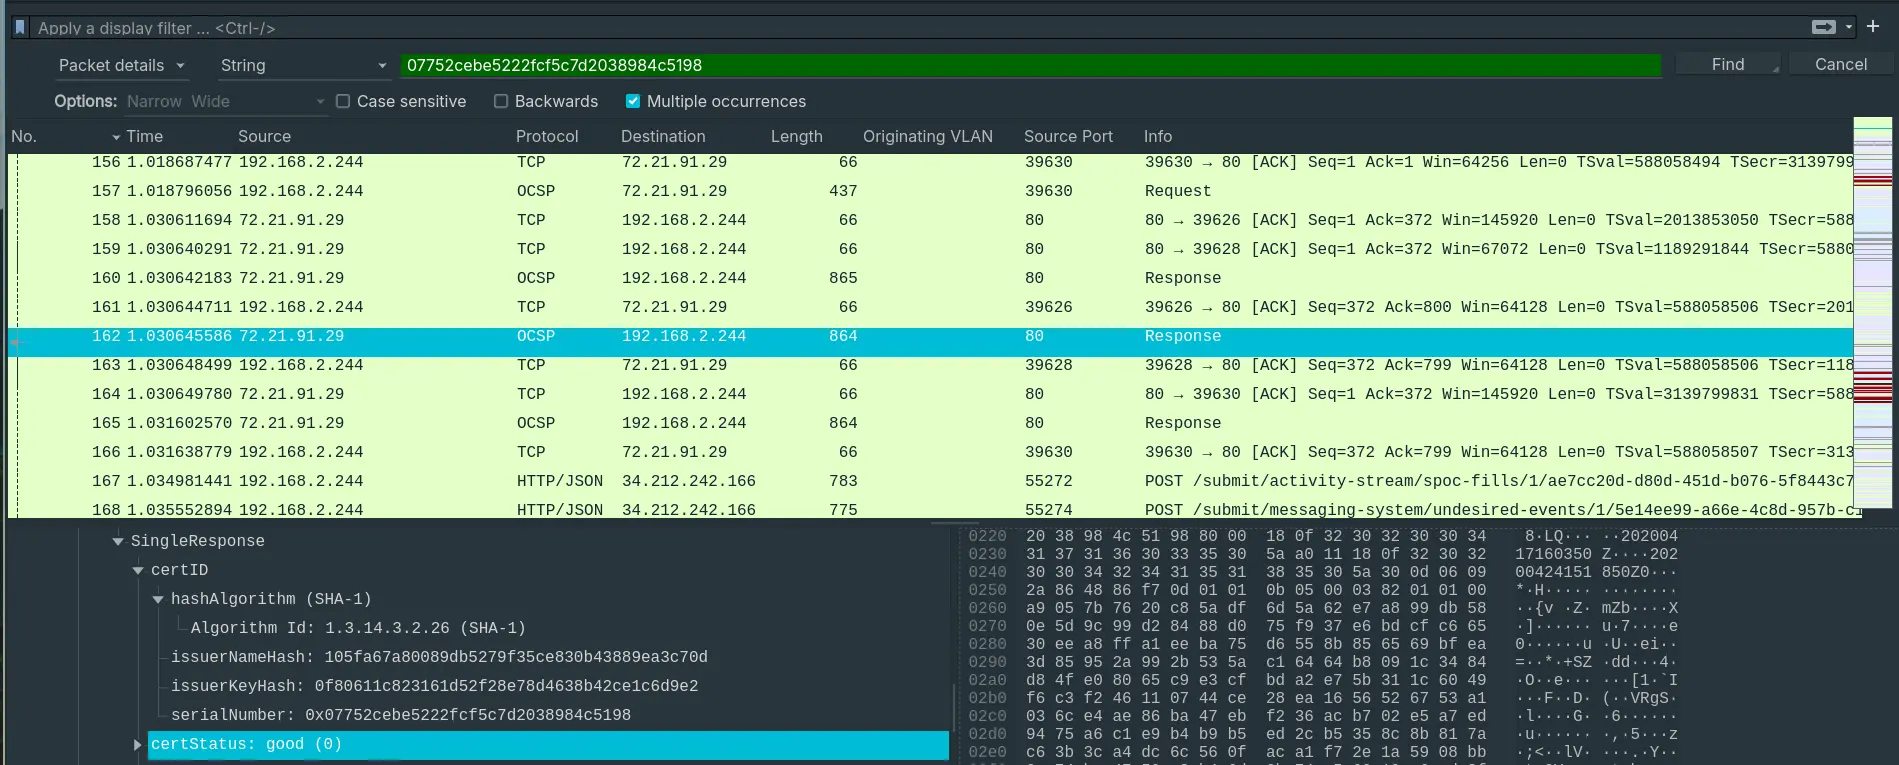Collapse the hashAlgorithm (SHA-1) node
Image resolution: width=1899 pixels, height=765 pixels.
click(158, 599)
